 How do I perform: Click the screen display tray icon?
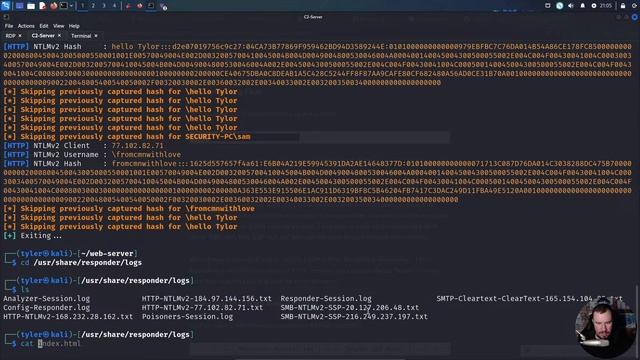[548, 6]
